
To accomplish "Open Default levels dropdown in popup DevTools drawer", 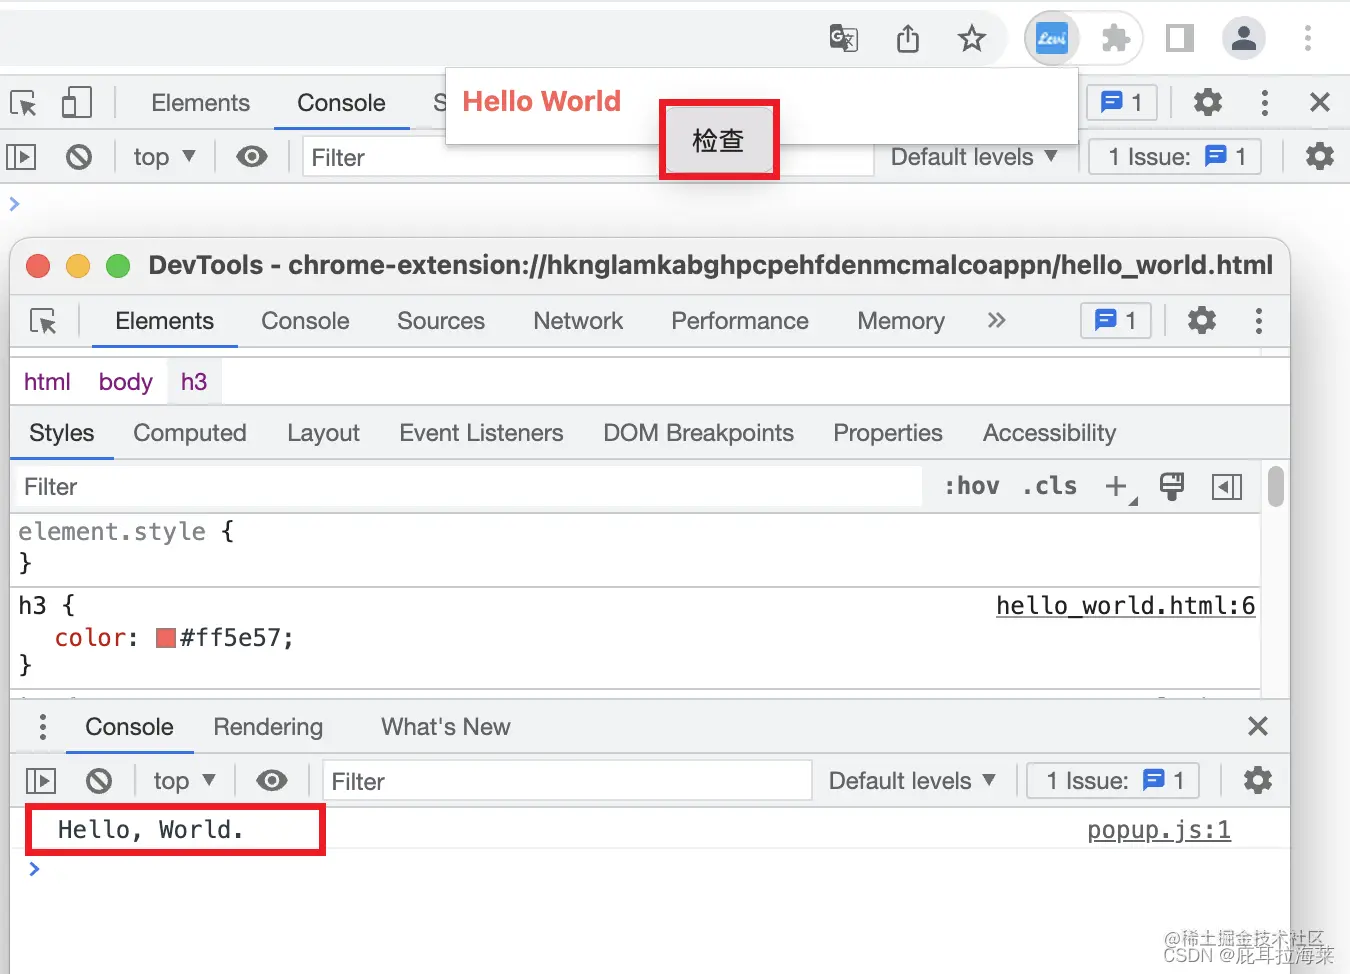I will 912,781.
